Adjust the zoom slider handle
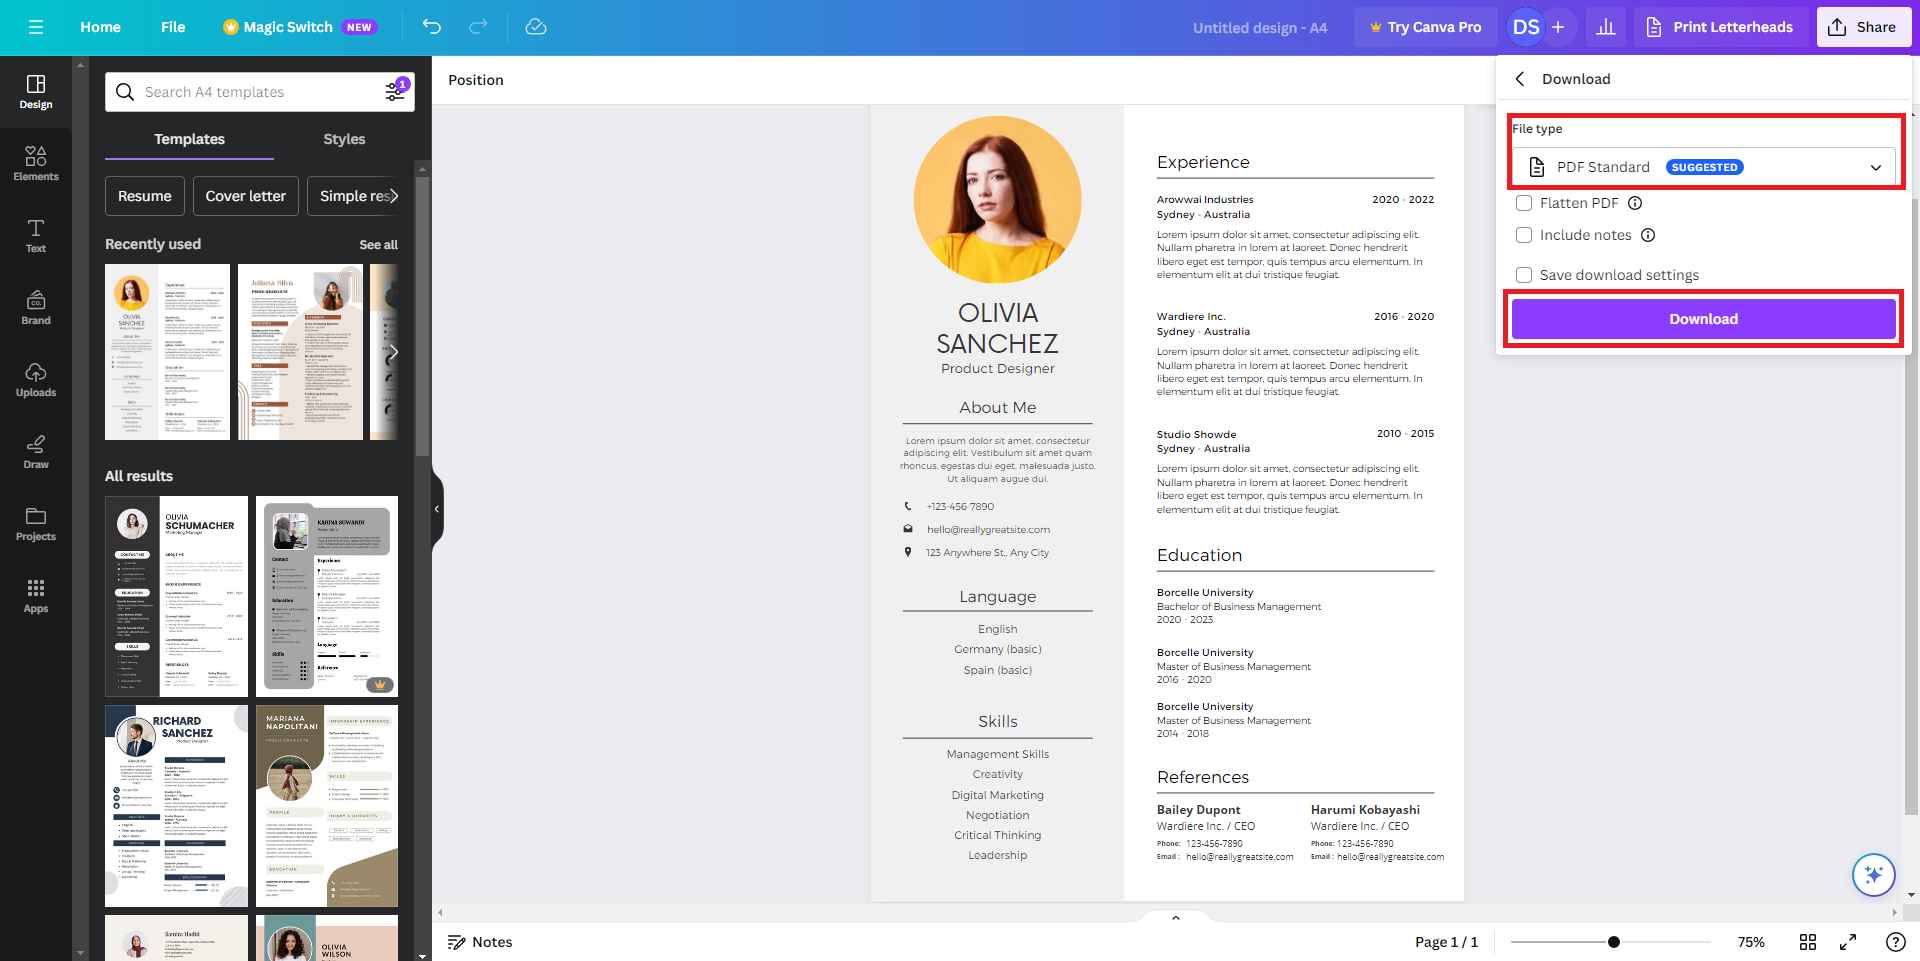This screenshot has width=1920, height=961. [1614, 942]
